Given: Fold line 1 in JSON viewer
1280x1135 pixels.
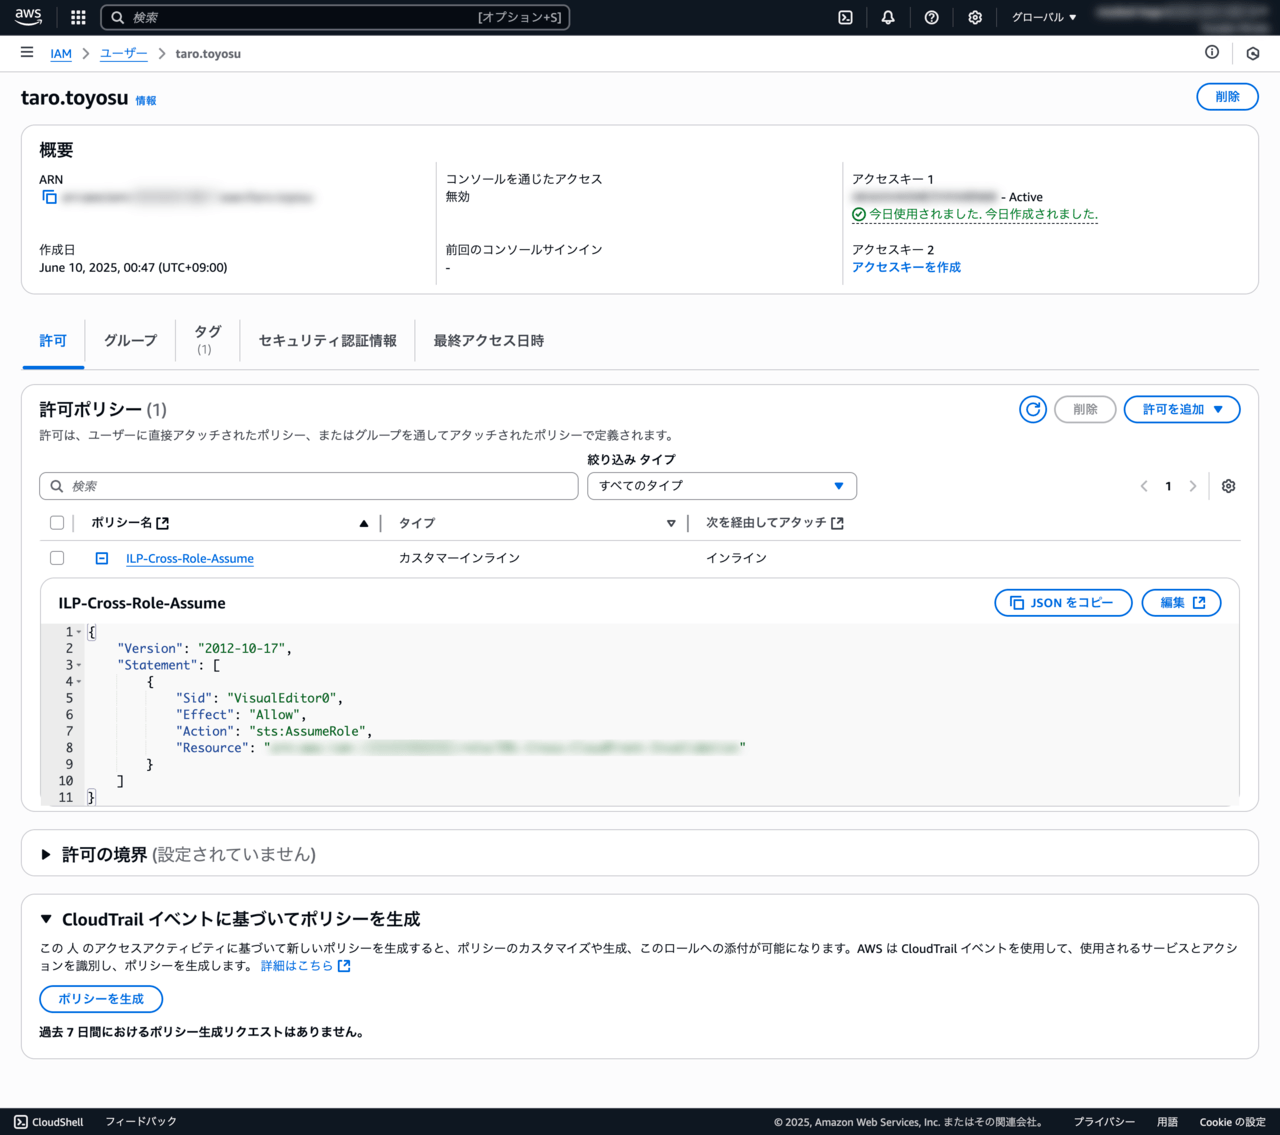Looking at the screenshot, I should (x=79, y=632).
